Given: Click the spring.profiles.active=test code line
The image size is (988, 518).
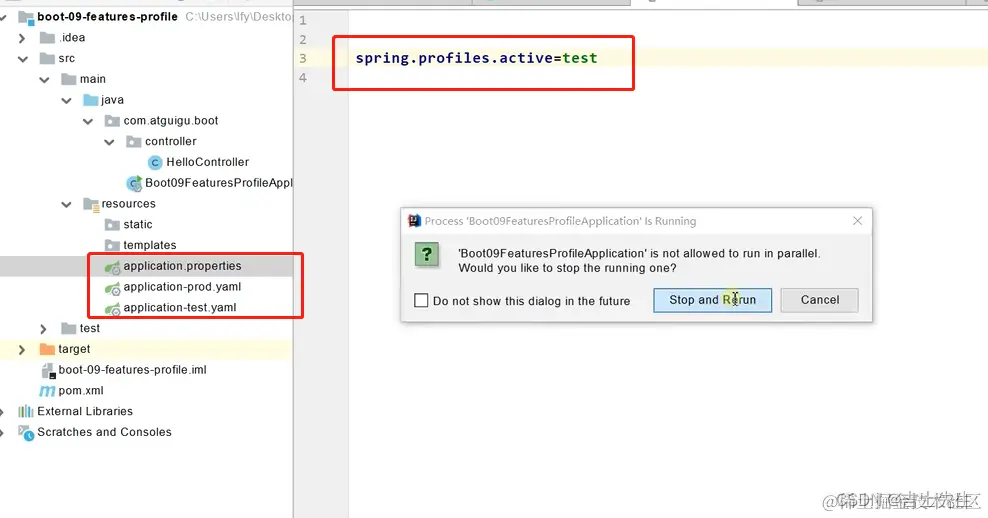Looking at the screenshot, I should (476, 59).
